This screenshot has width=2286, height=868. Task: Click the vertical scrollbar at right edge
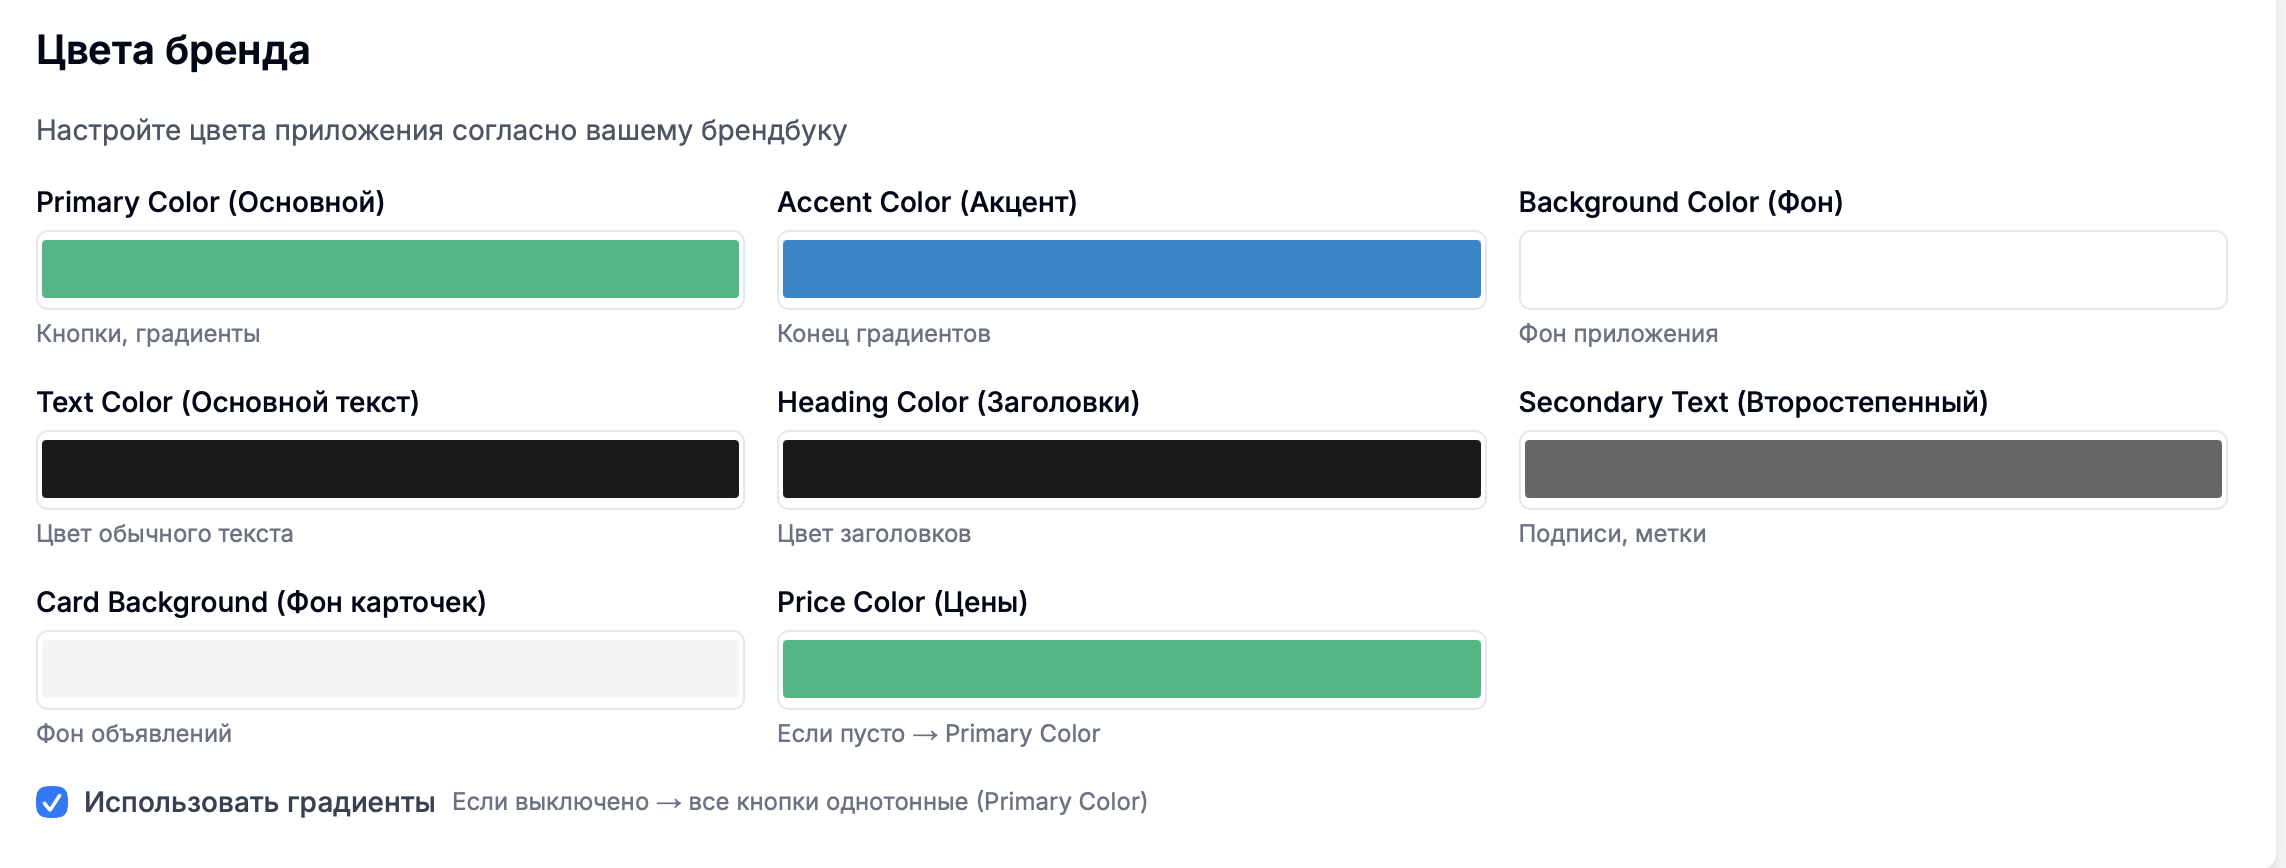(2280, 434)
